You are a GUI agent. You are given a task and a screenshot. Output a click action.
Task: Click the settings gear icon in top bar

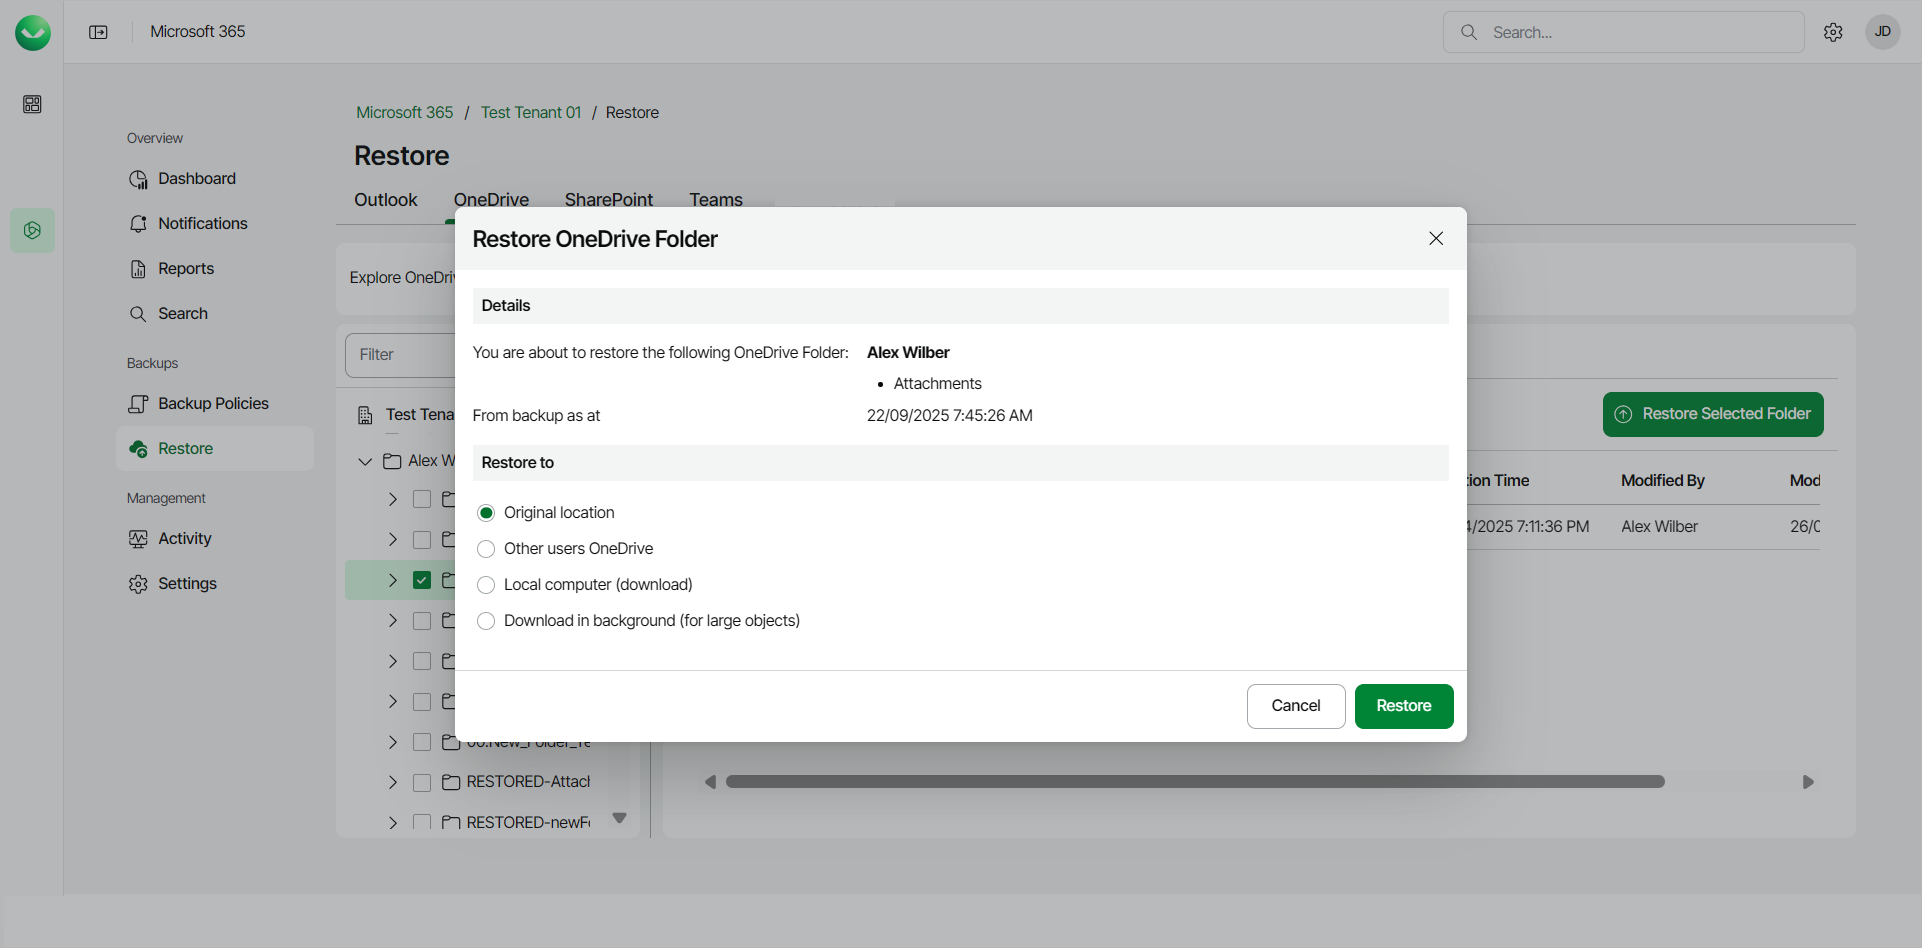(x=1833, y=32)
